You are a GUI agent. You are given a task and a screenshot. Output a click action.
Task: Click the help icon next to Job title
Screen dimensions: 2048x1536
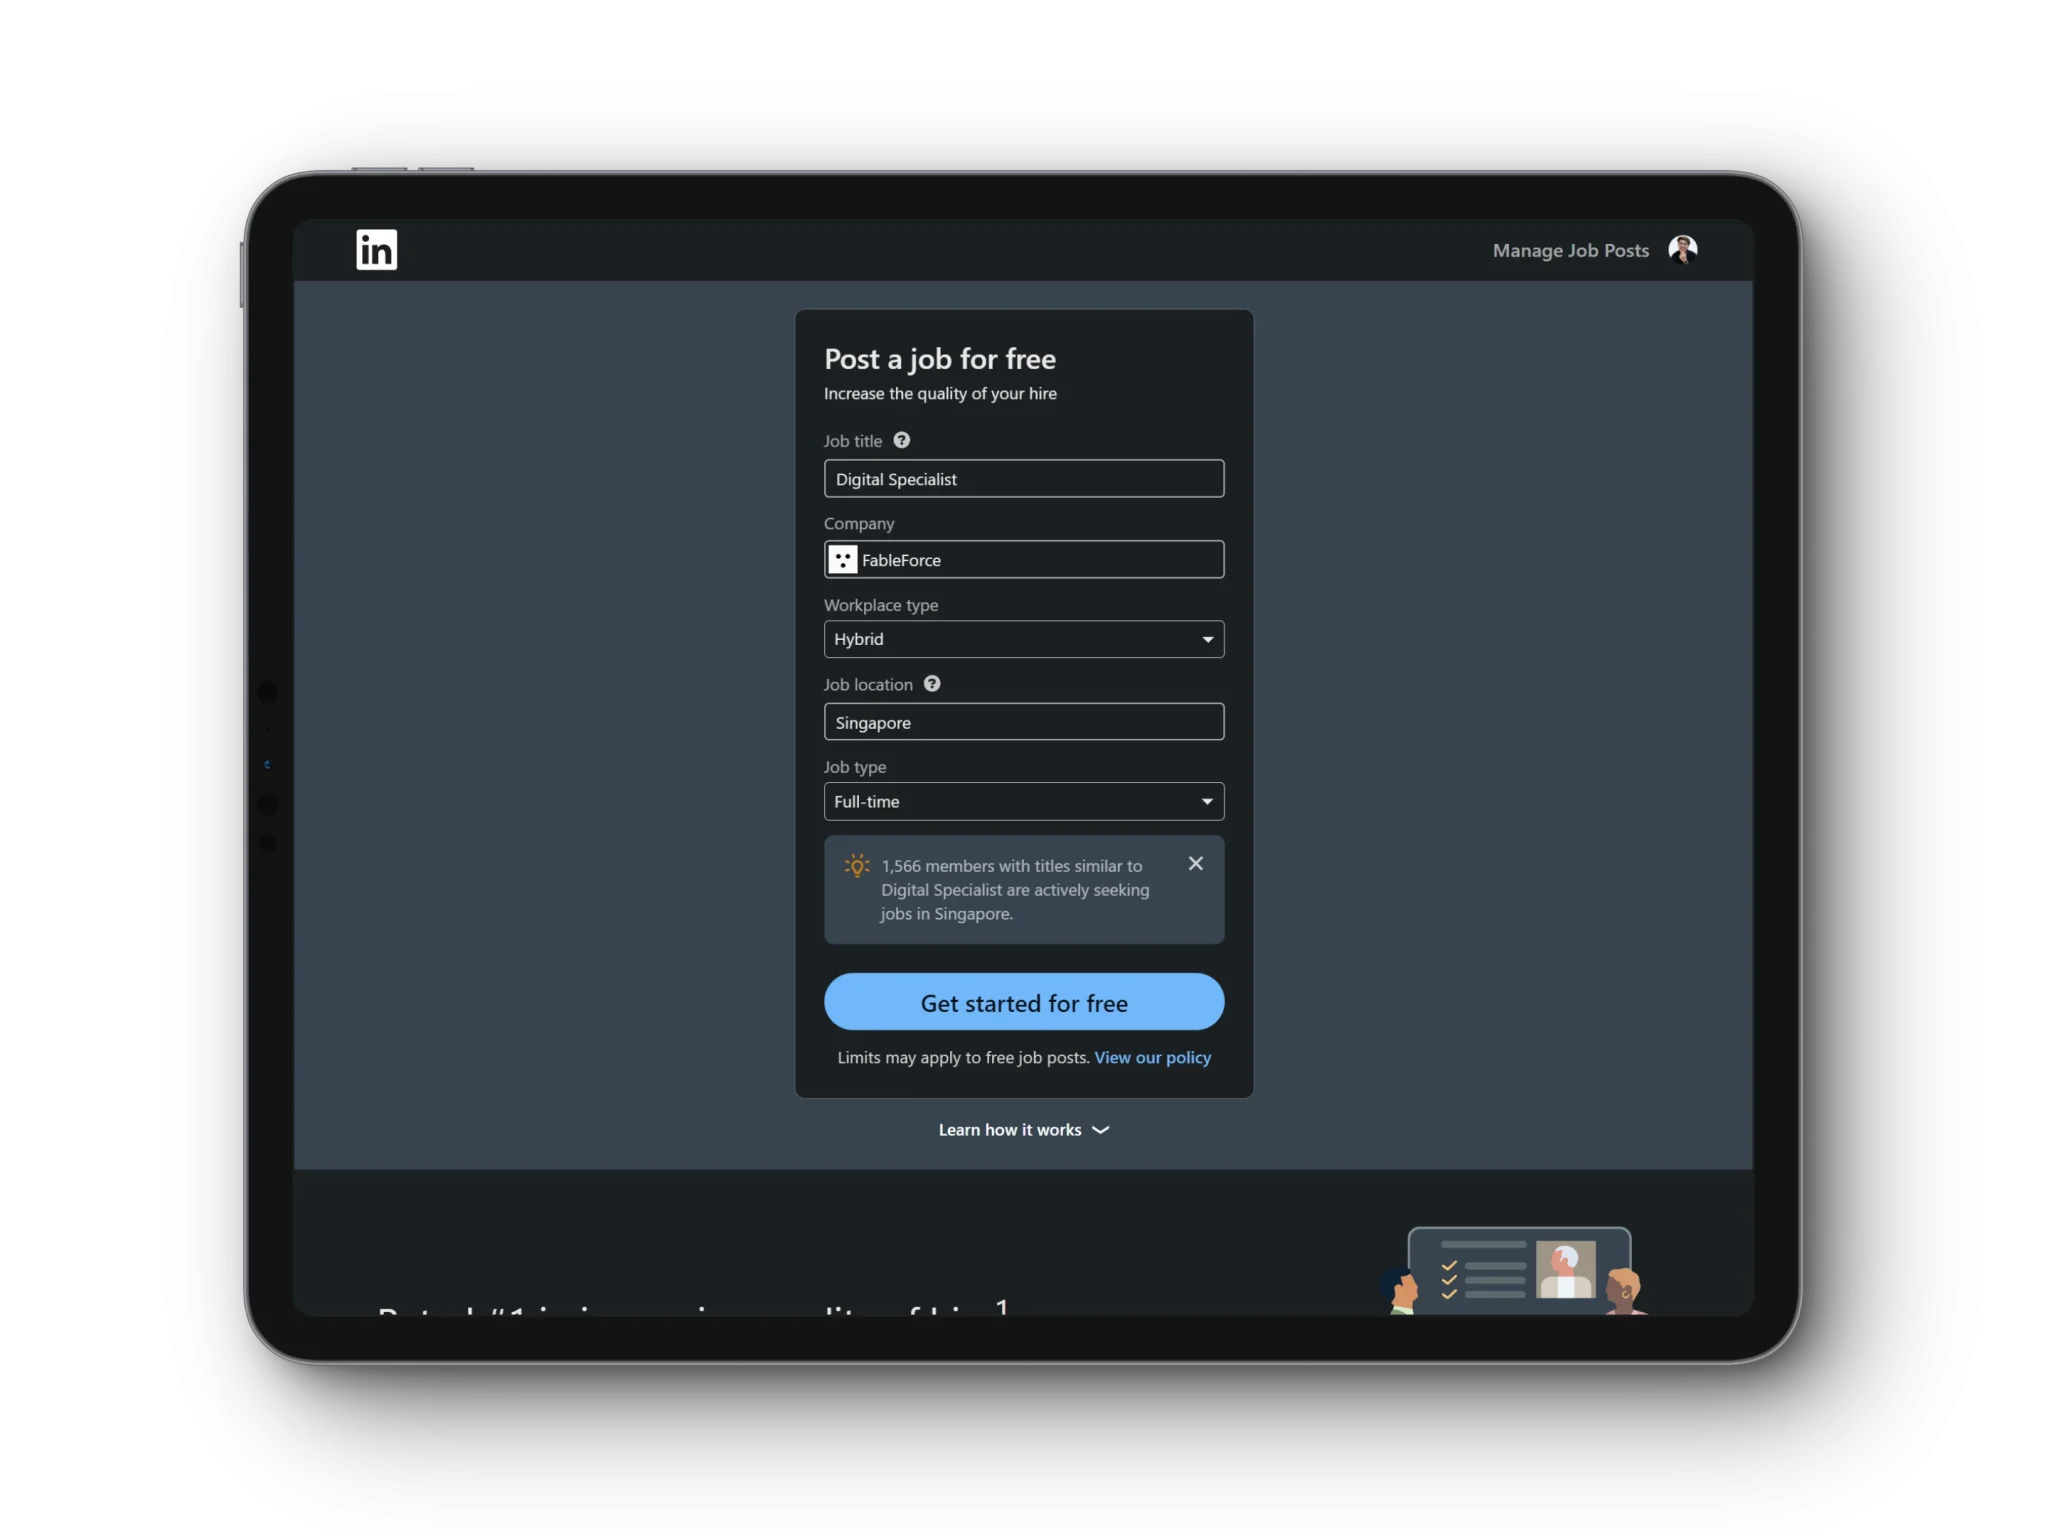click(901, 439)
